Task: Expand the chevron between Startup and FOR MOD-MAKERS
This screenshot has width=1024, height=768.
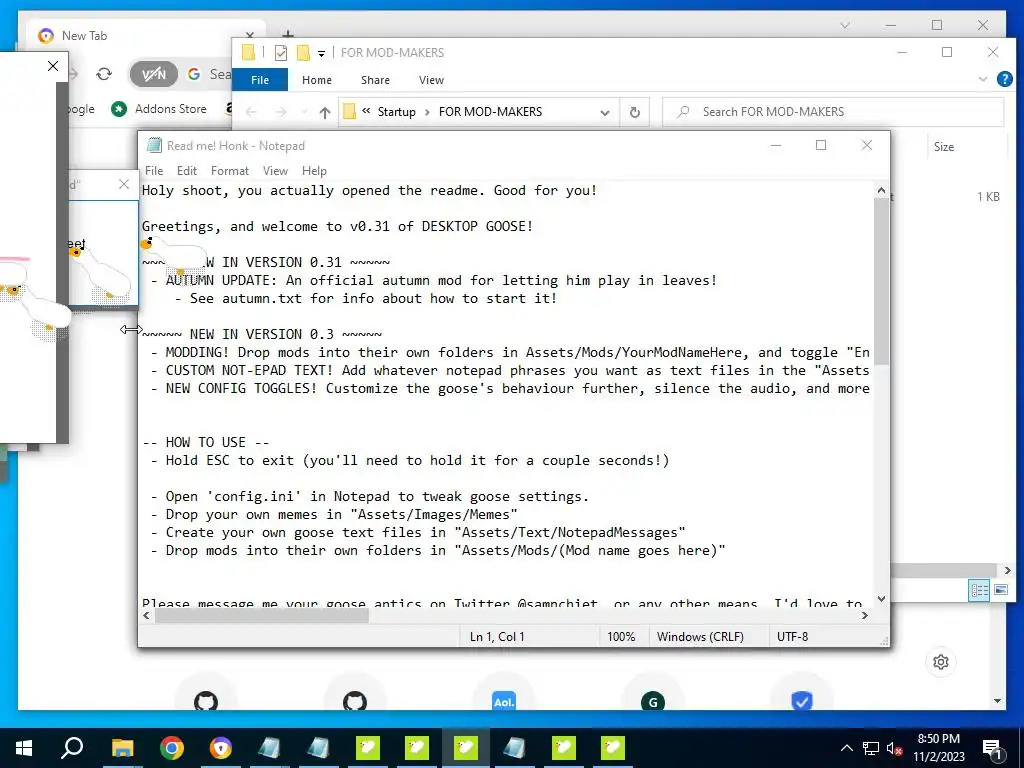Action: tap(427, 112)
